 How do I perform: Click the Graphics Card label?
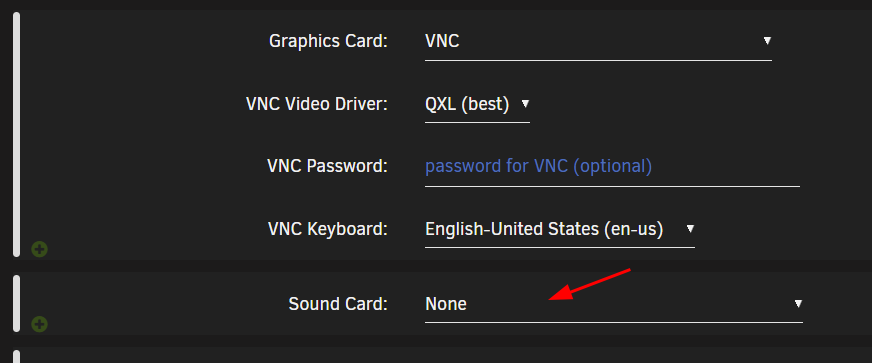328,41
